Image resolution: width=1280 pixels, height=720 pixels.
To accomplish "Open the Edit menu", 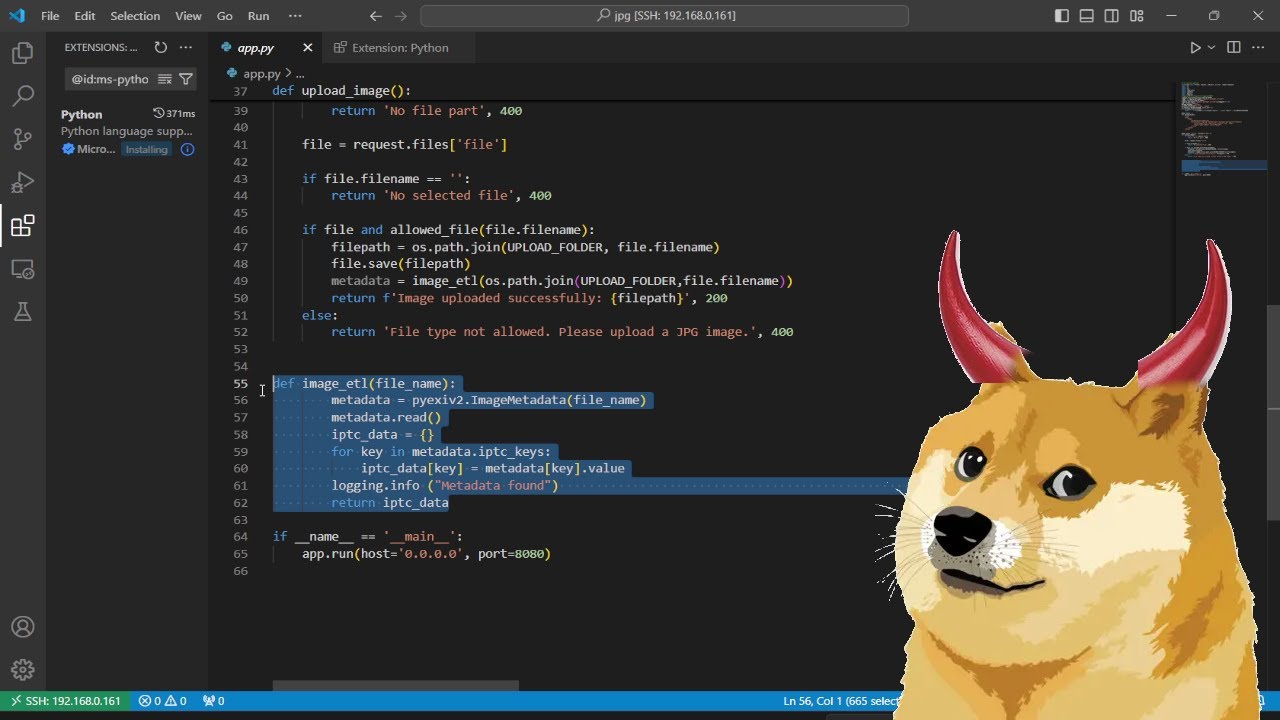I will [85, 16].
